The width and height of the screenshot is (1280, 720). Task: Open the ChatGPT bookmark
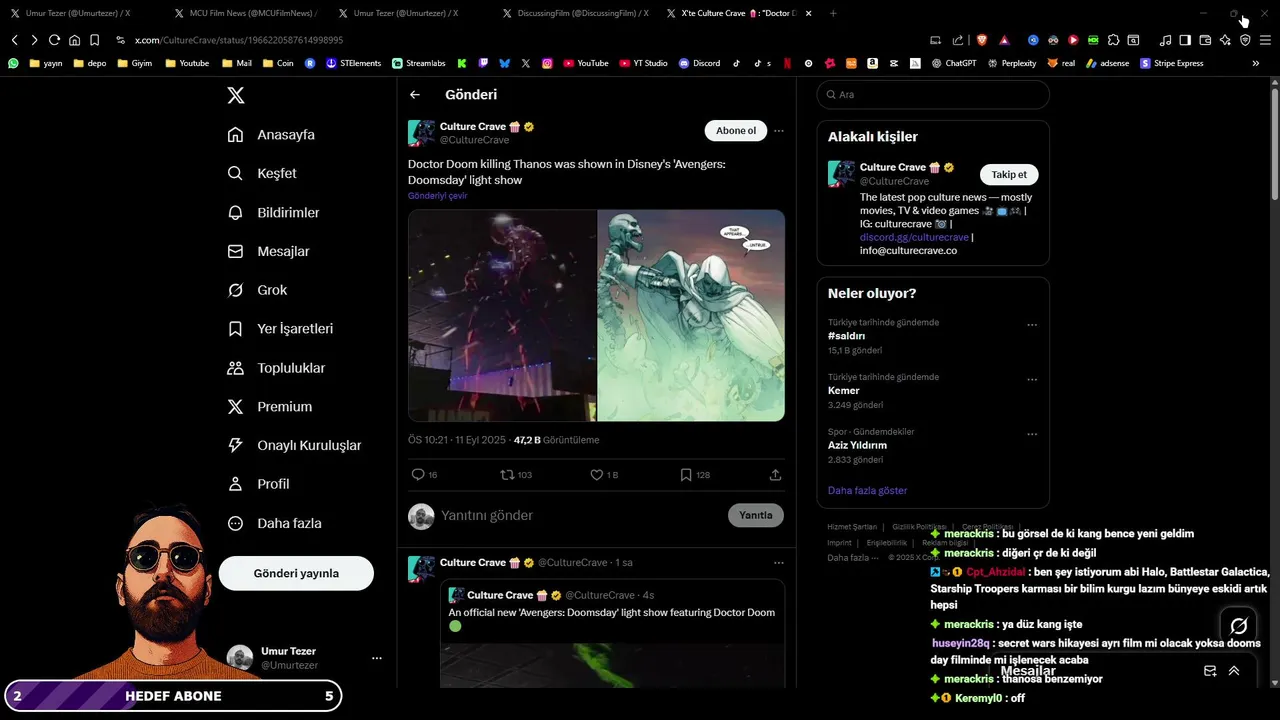(x=954, y=63)
